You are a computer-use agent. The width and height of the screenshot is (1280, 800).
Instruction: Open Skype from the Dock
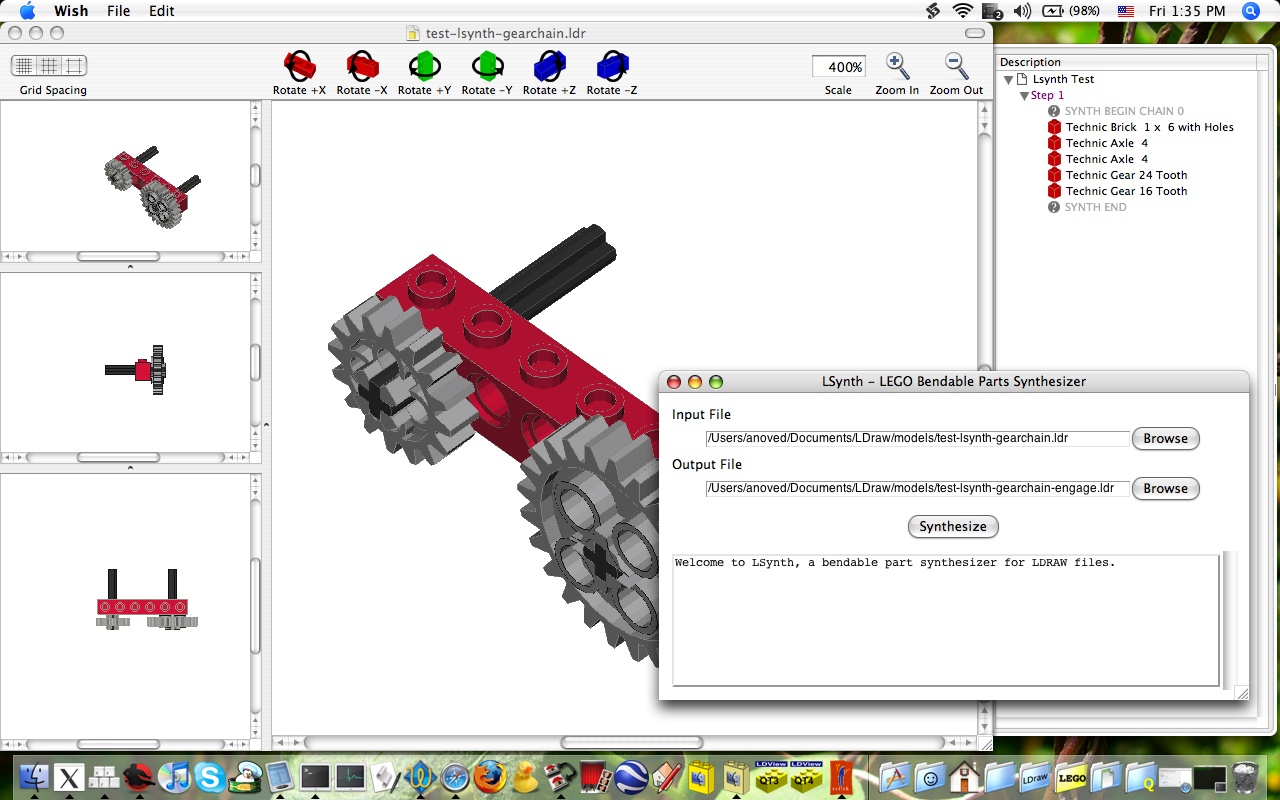click(x=210, y=777)
